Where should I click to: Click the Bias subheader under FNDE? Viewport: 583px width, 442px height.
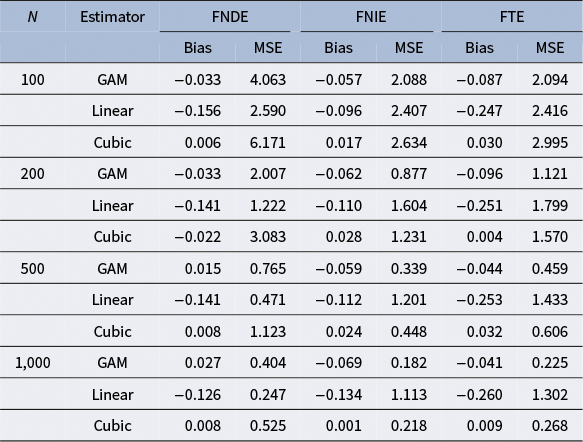[x=197, y=48]
